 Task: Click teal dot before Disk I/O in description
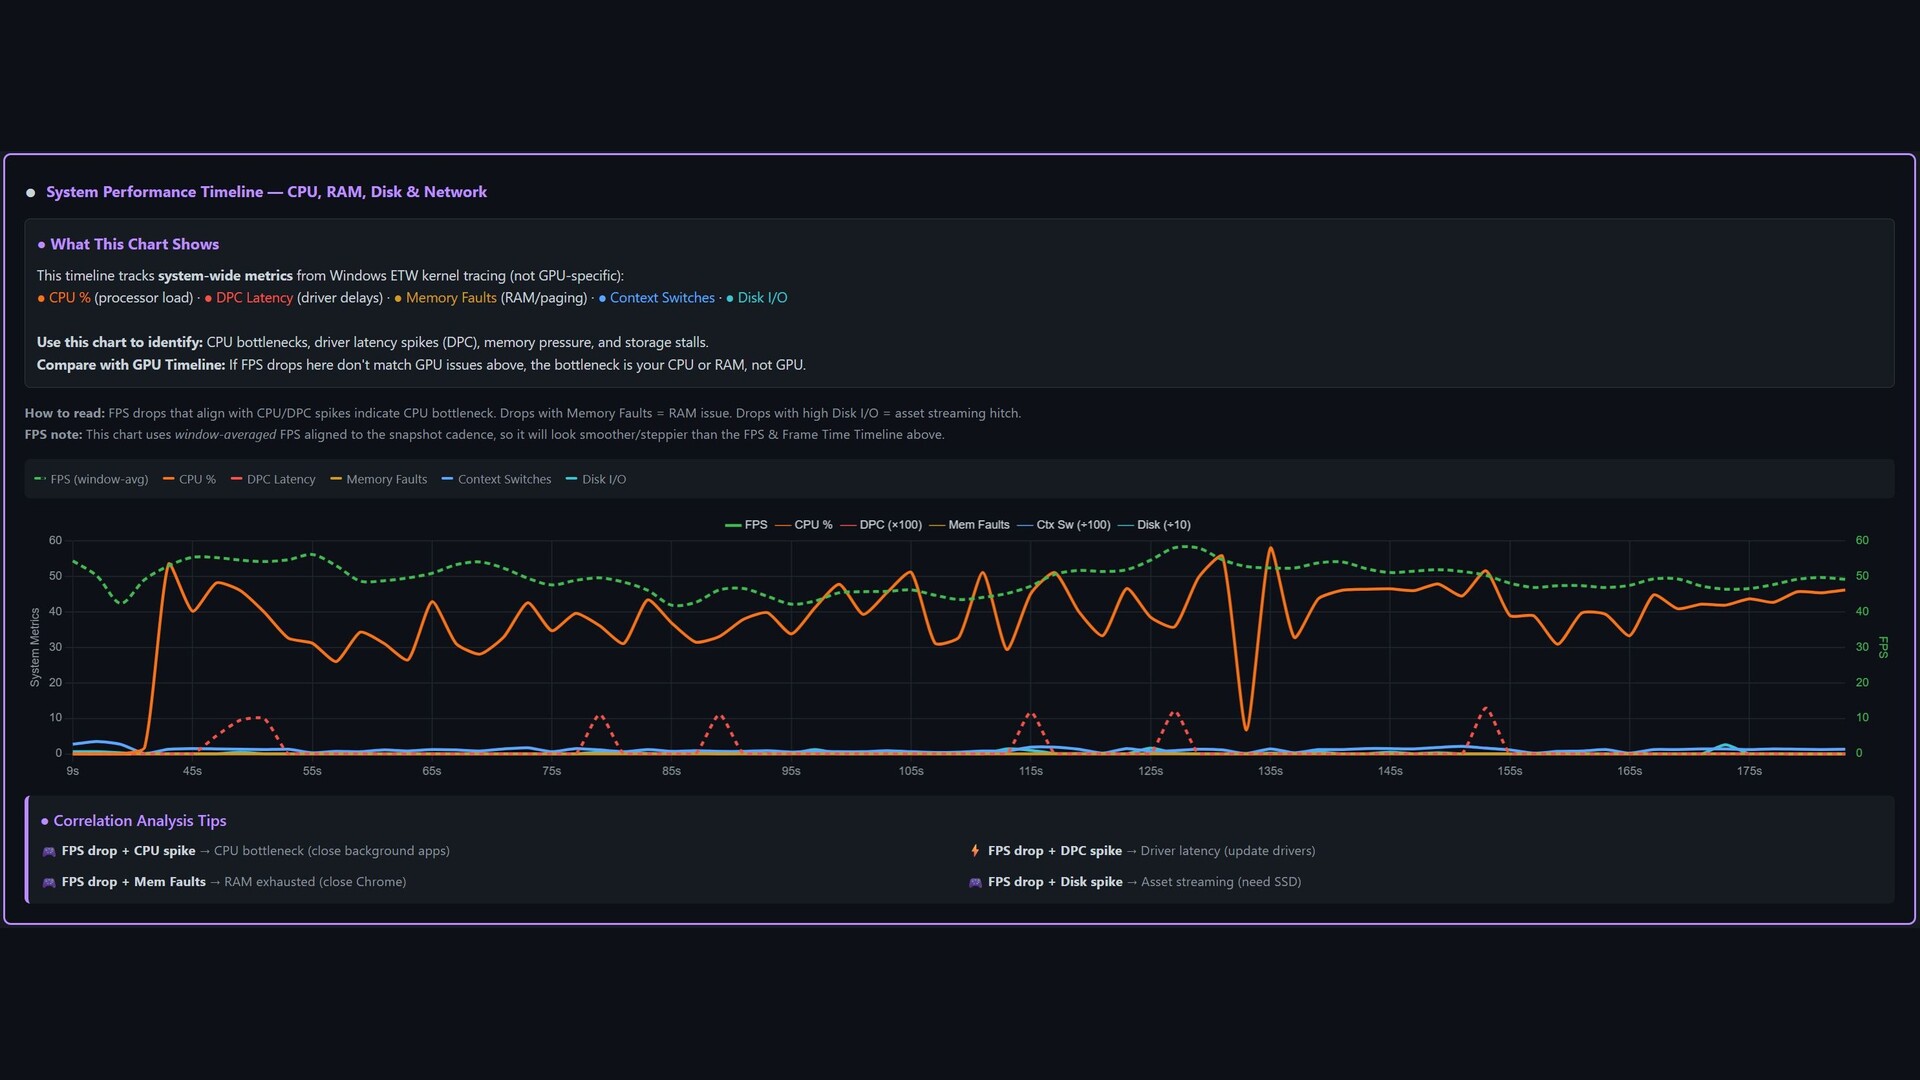730,298
